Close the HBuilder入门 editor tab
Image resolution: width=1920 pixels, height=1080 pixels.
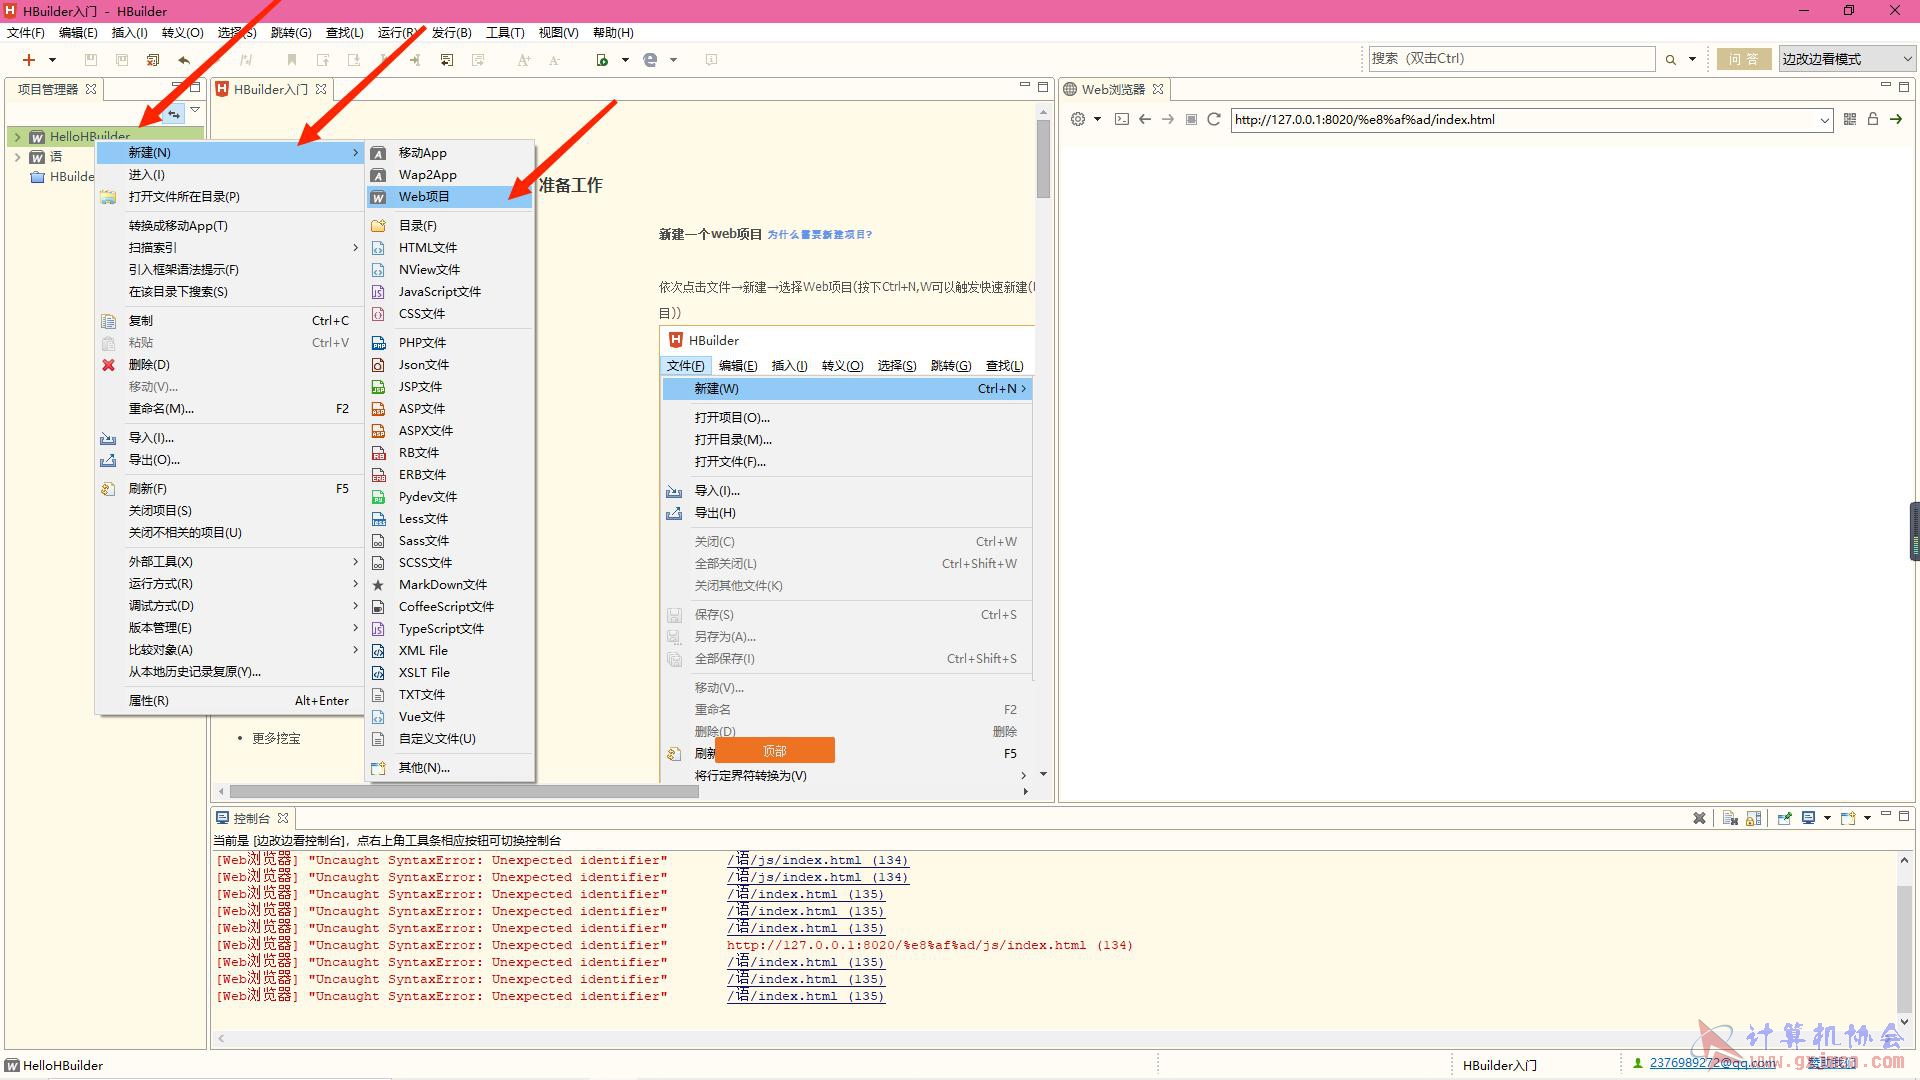pos(321,89)
